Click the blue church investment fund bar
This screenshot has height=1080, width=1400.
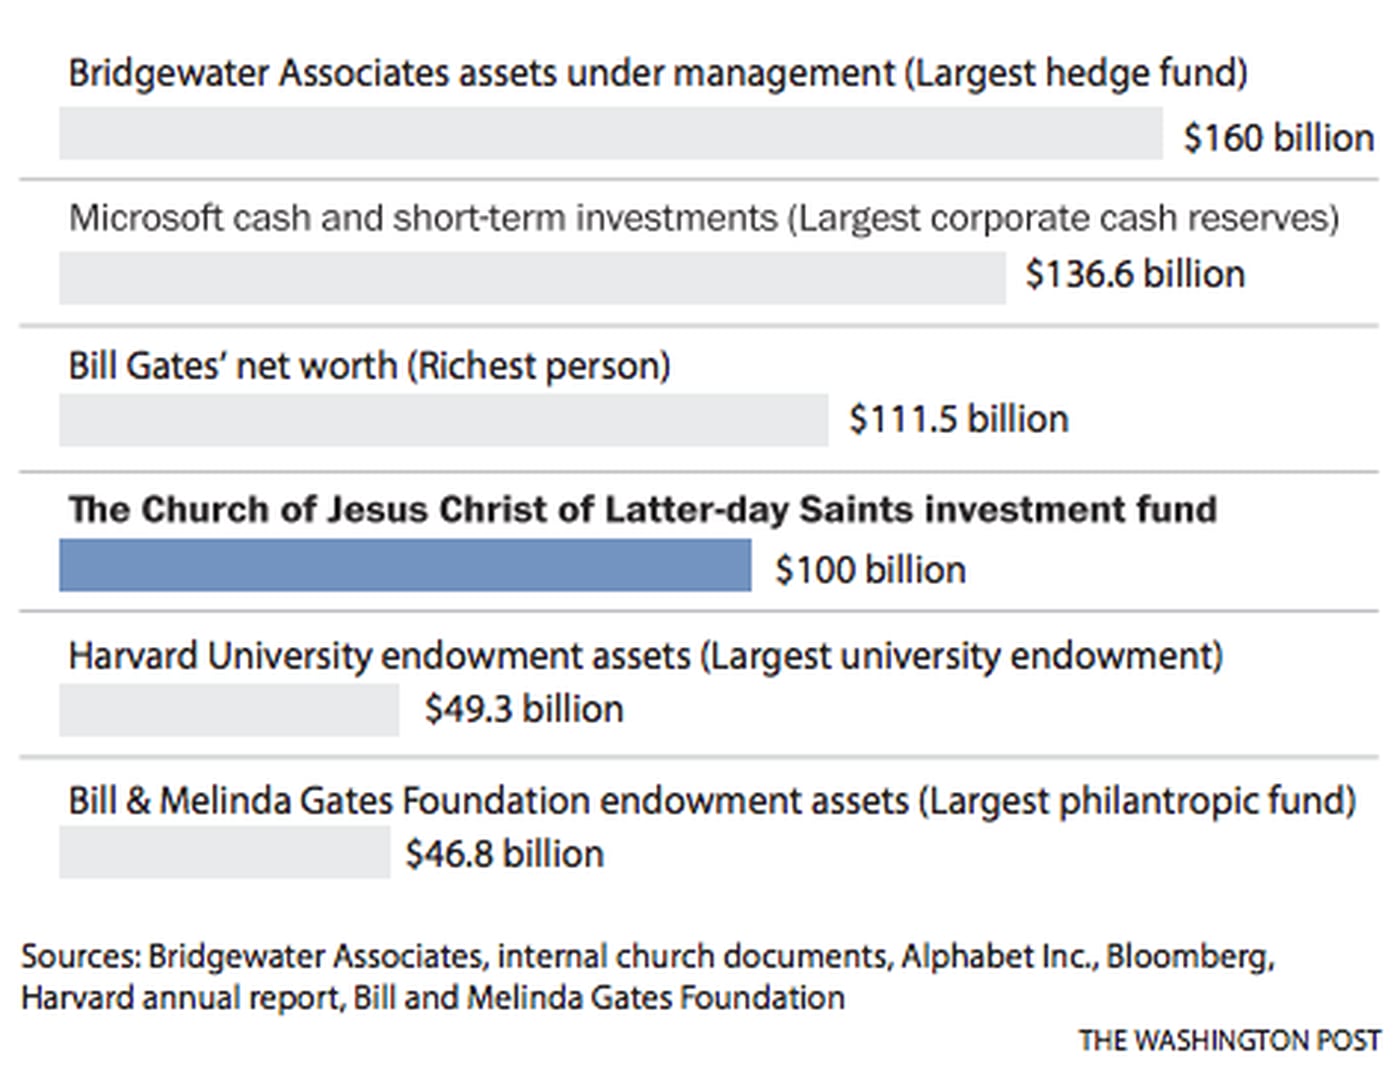[x=405, y=565]
